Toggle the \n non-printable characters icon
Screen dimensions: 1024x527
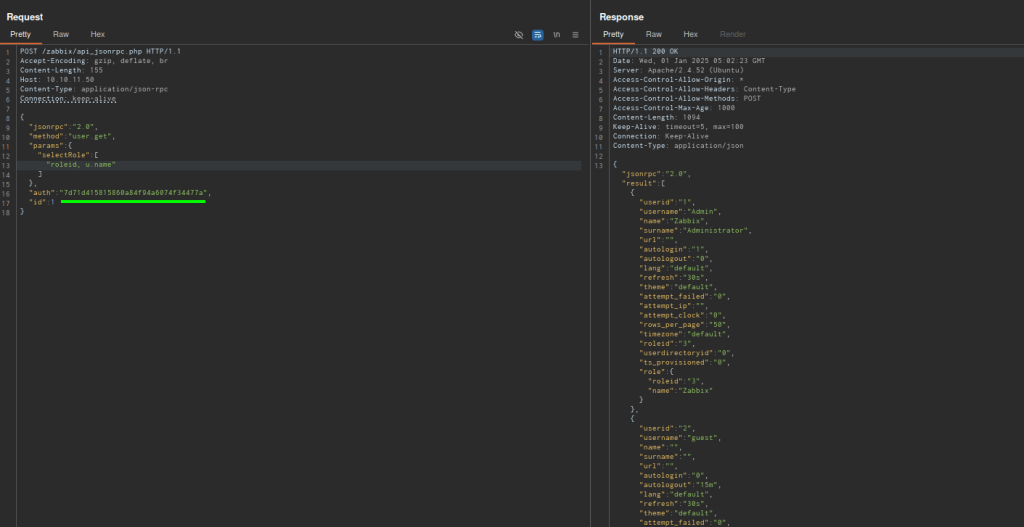click(x=556, y=34)
